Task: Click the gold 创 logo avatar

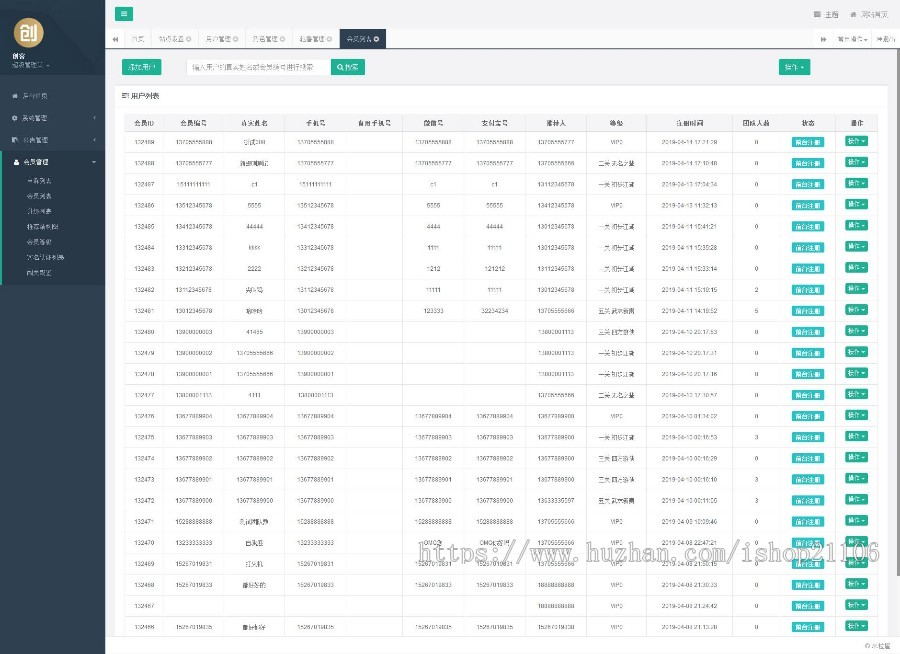Action: point(28,33)
